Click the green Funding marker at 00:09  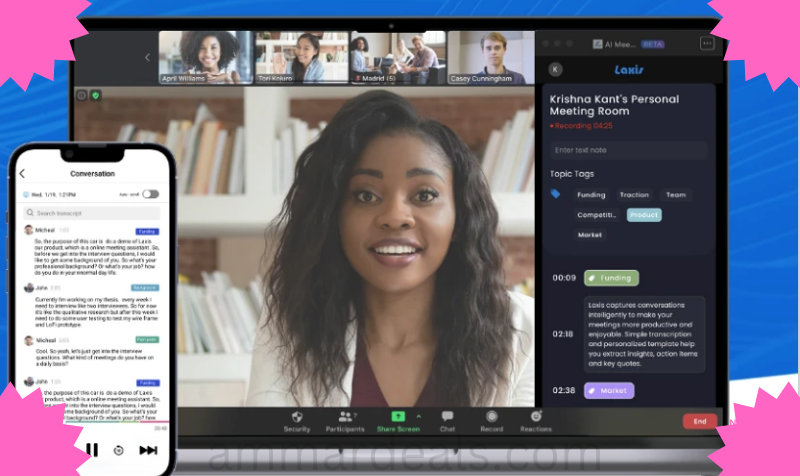pos(611,278)
